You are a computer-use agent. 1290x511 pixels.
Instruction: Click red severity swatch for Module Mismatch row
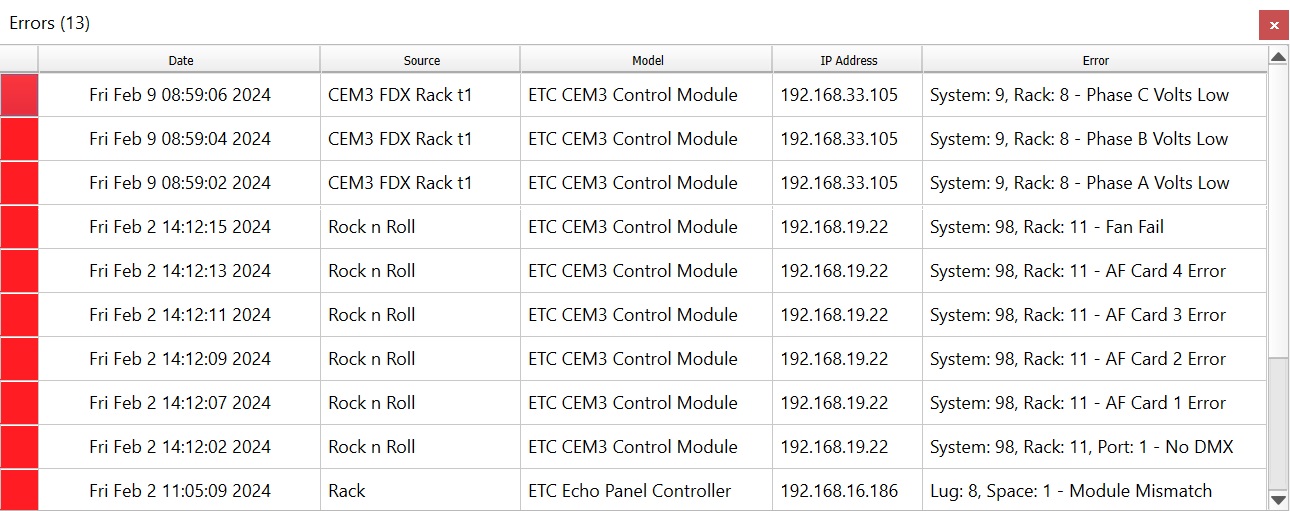[19, 491]
